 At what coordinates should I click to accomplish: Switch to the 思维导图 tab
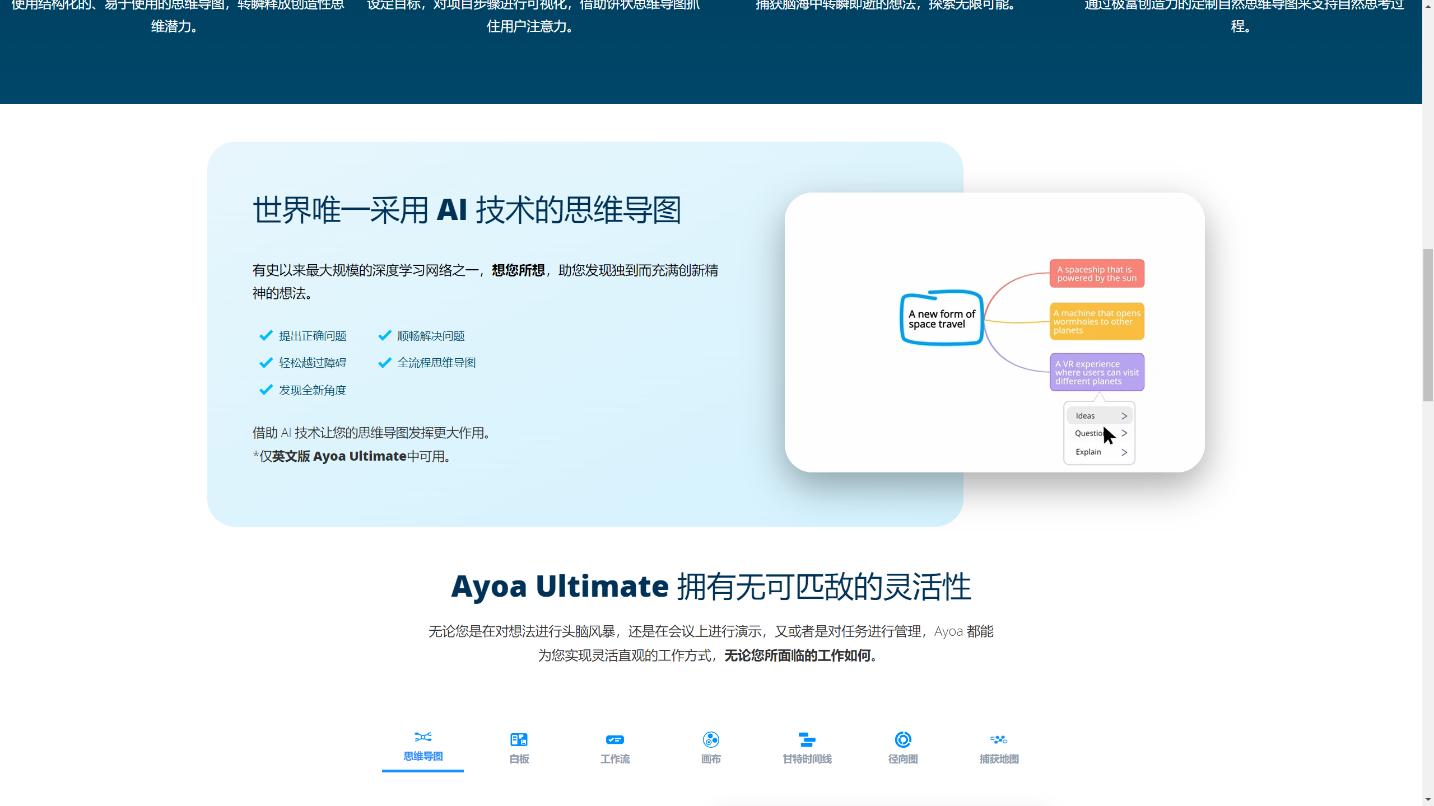pos(423,747)
